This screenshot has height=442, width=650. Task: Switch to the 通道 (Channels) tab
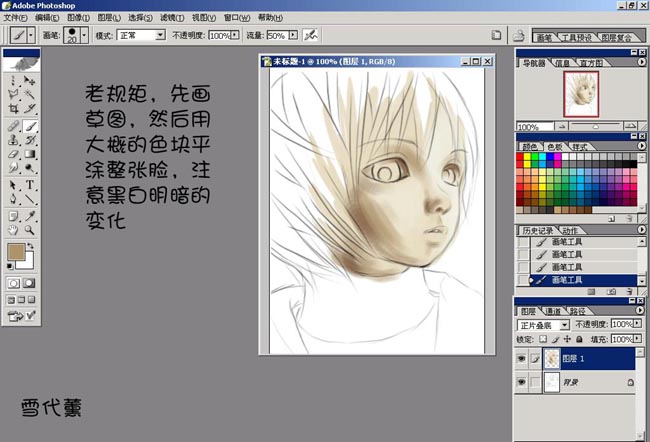click(553, 311)
